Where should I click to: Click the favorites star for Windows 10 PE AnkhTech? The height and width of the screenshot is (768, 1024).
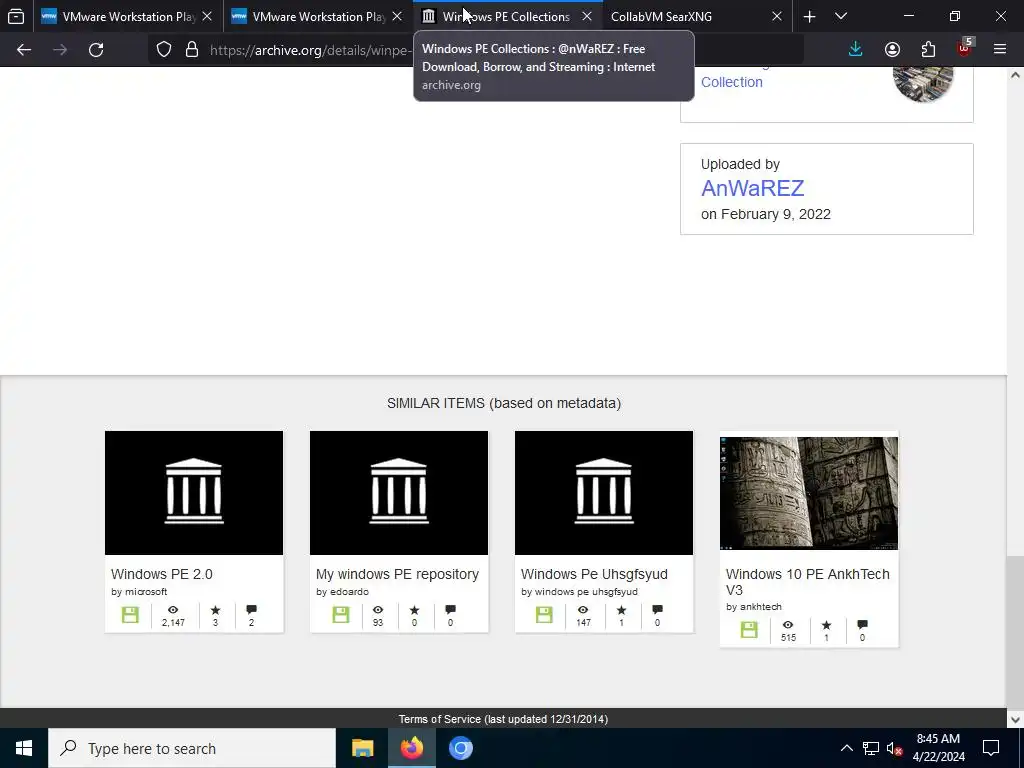[x=827, y=625]
